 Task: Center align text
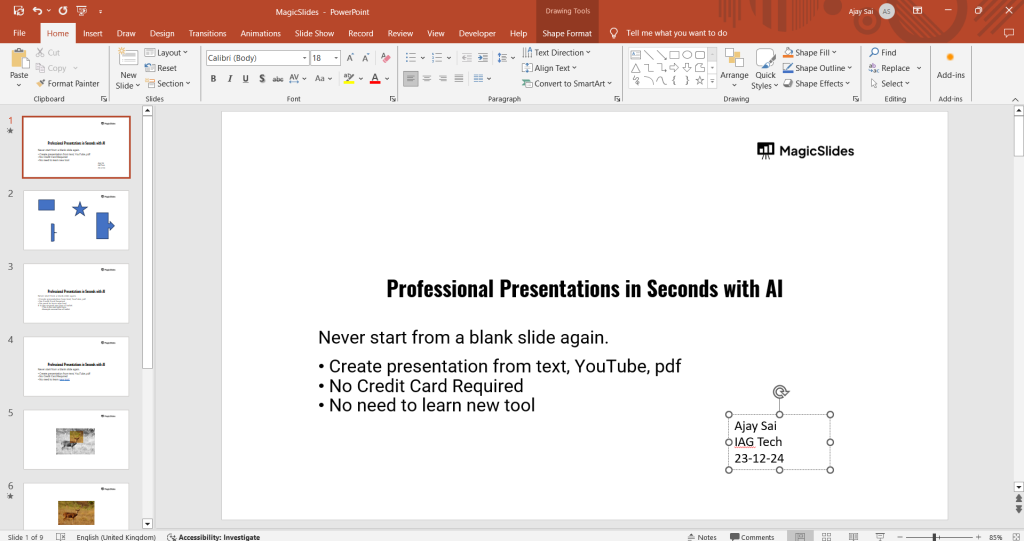(426, 78)
